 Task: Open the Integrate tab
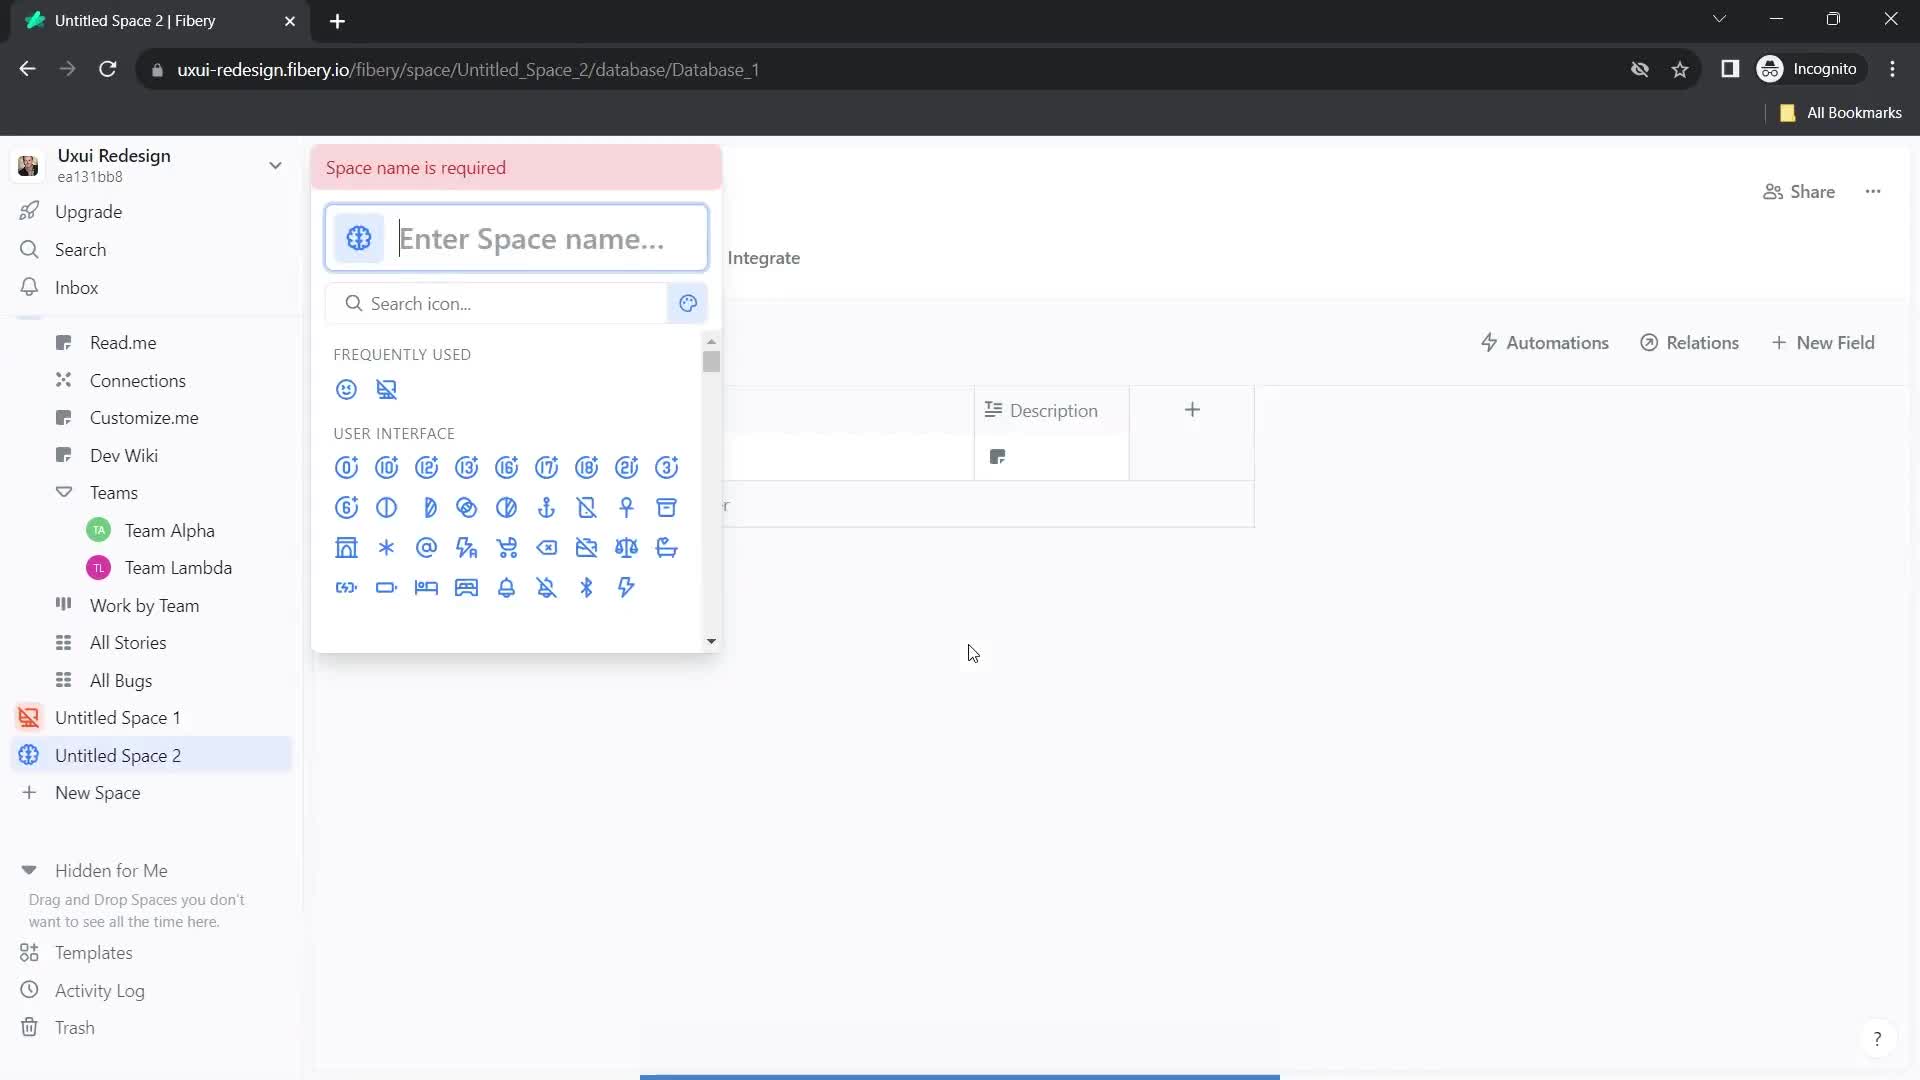tap(764, 257)
